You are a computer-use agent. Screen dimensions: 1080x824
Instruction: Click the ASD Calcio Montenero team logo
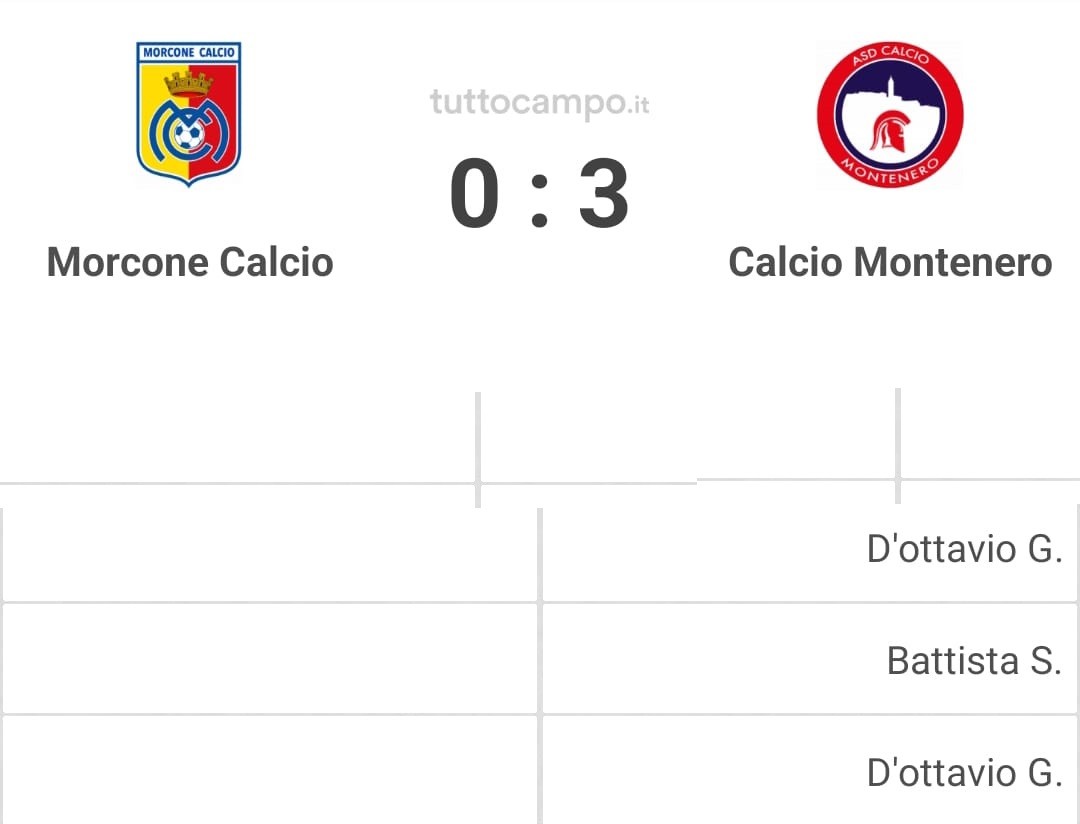point(890,114)
